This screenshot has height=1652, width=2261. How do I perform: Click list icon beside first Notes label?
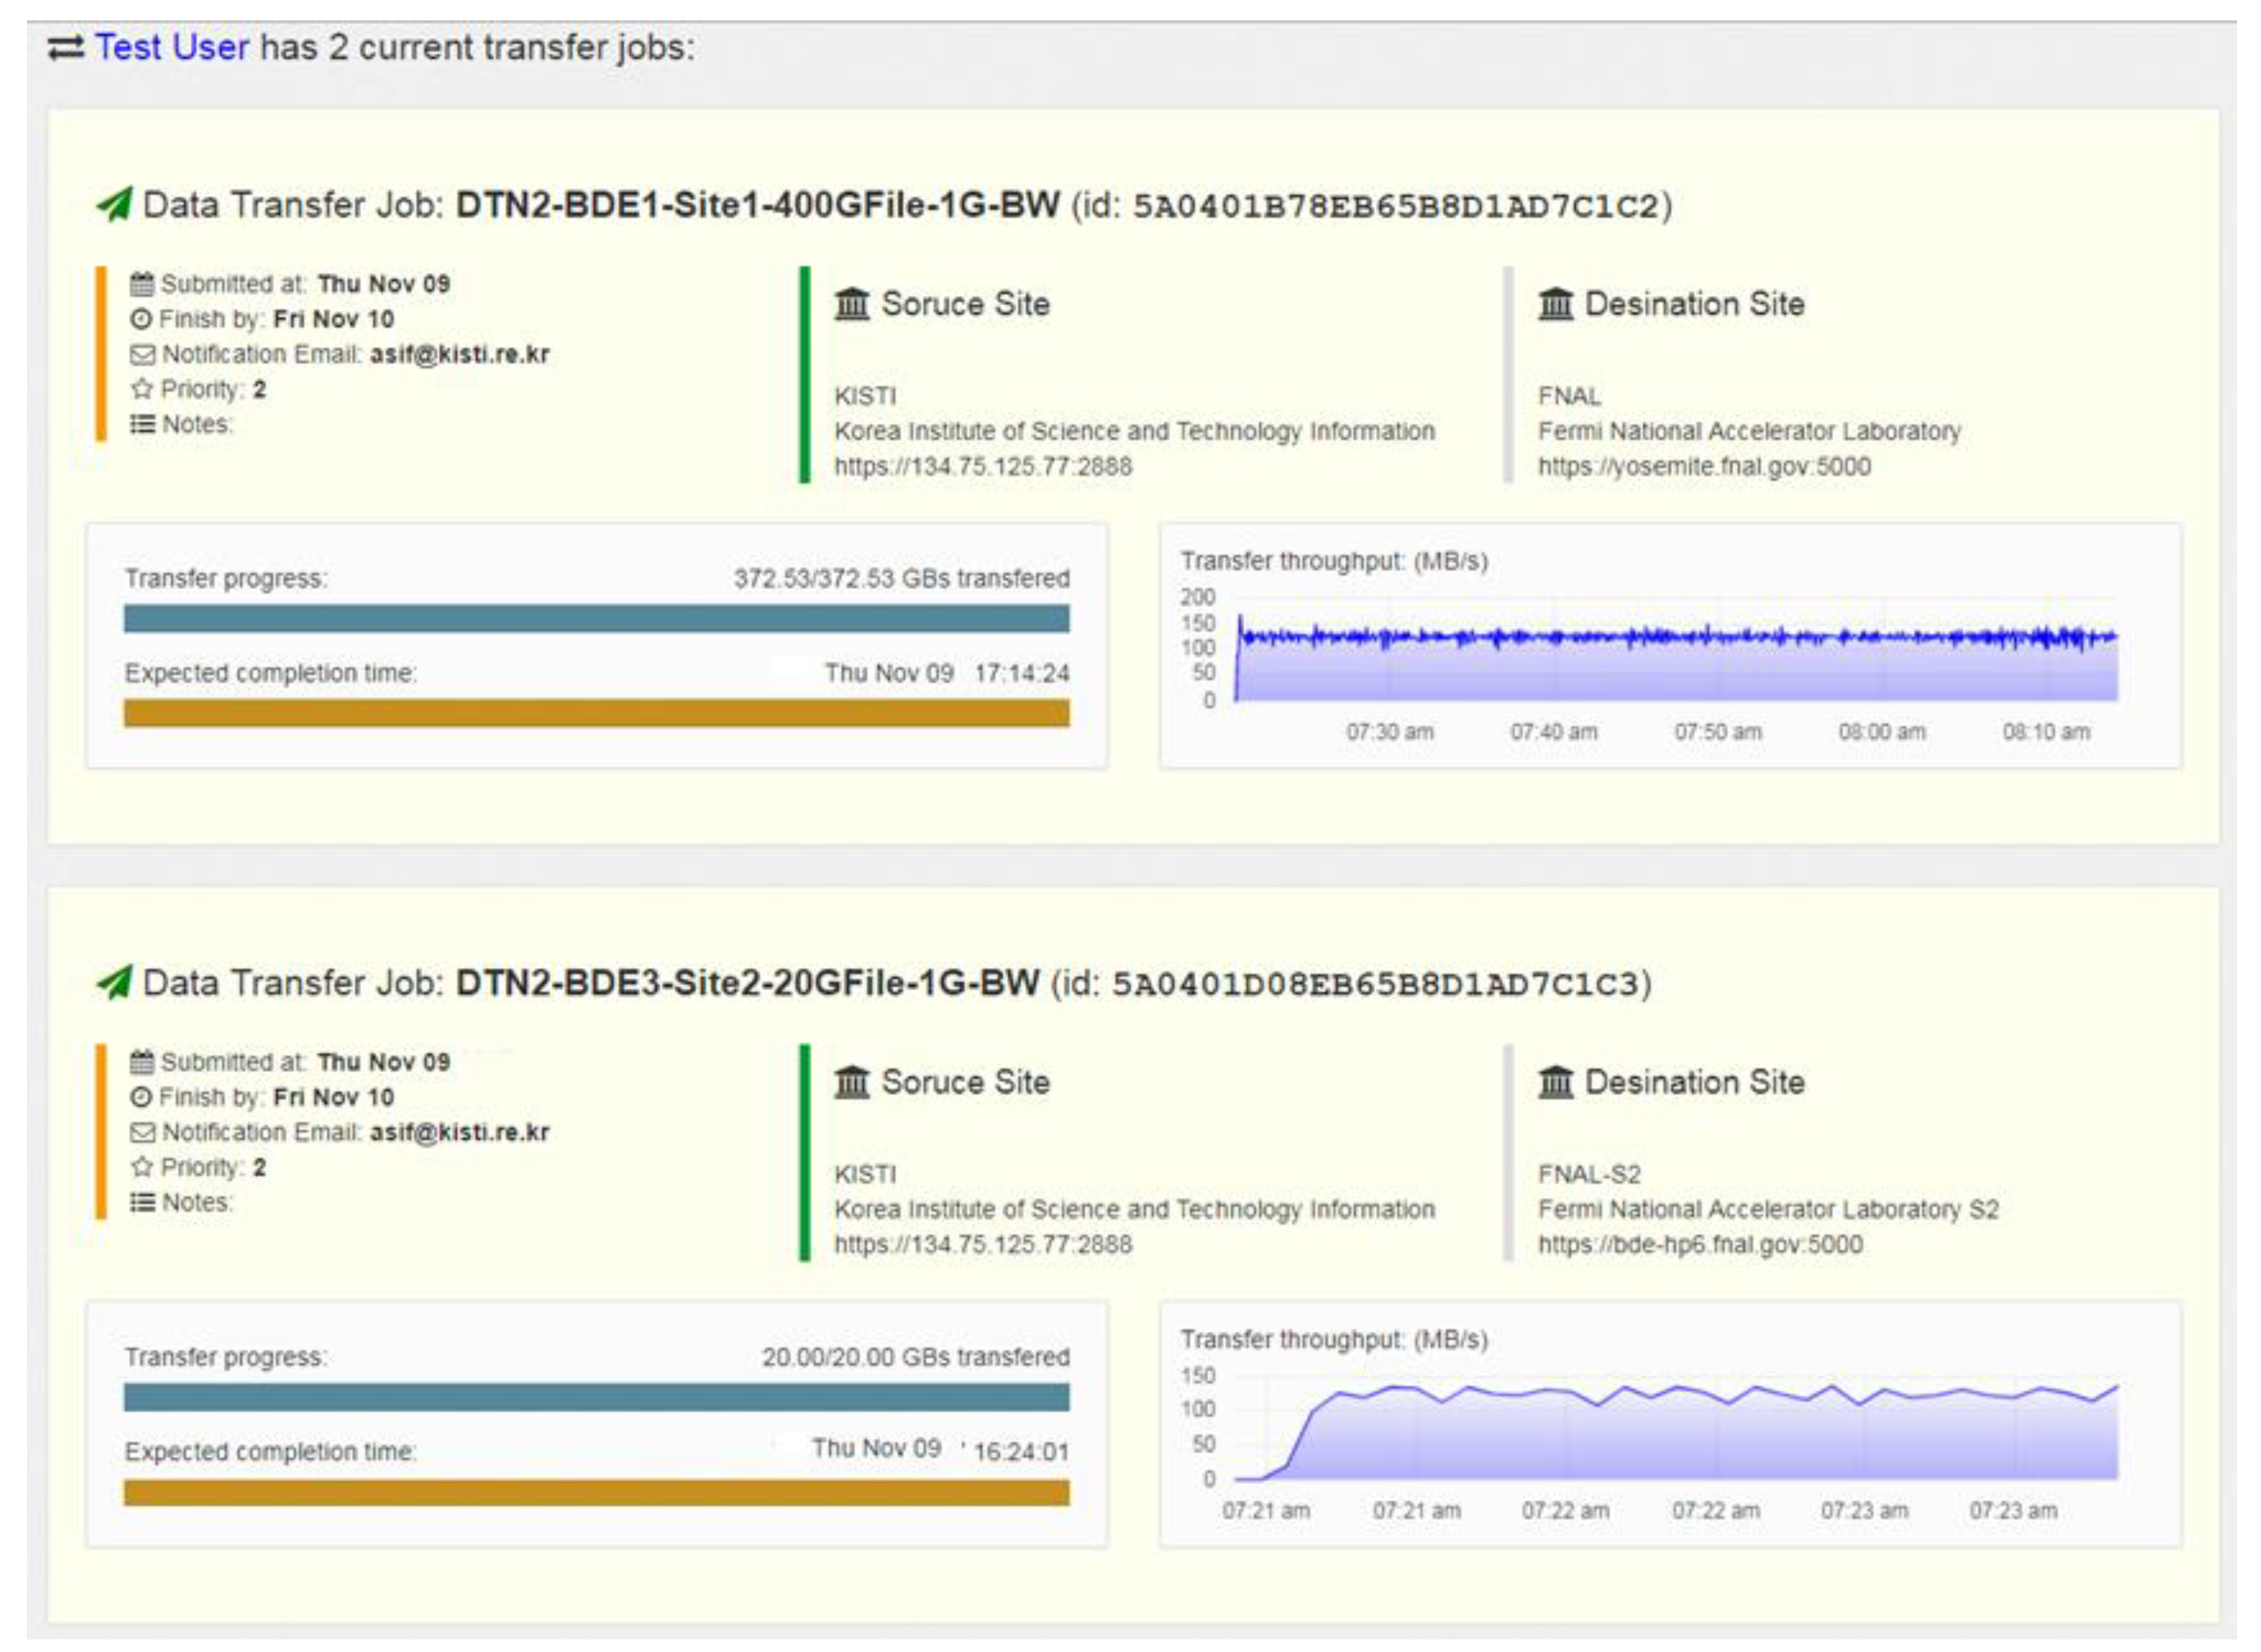142,424
